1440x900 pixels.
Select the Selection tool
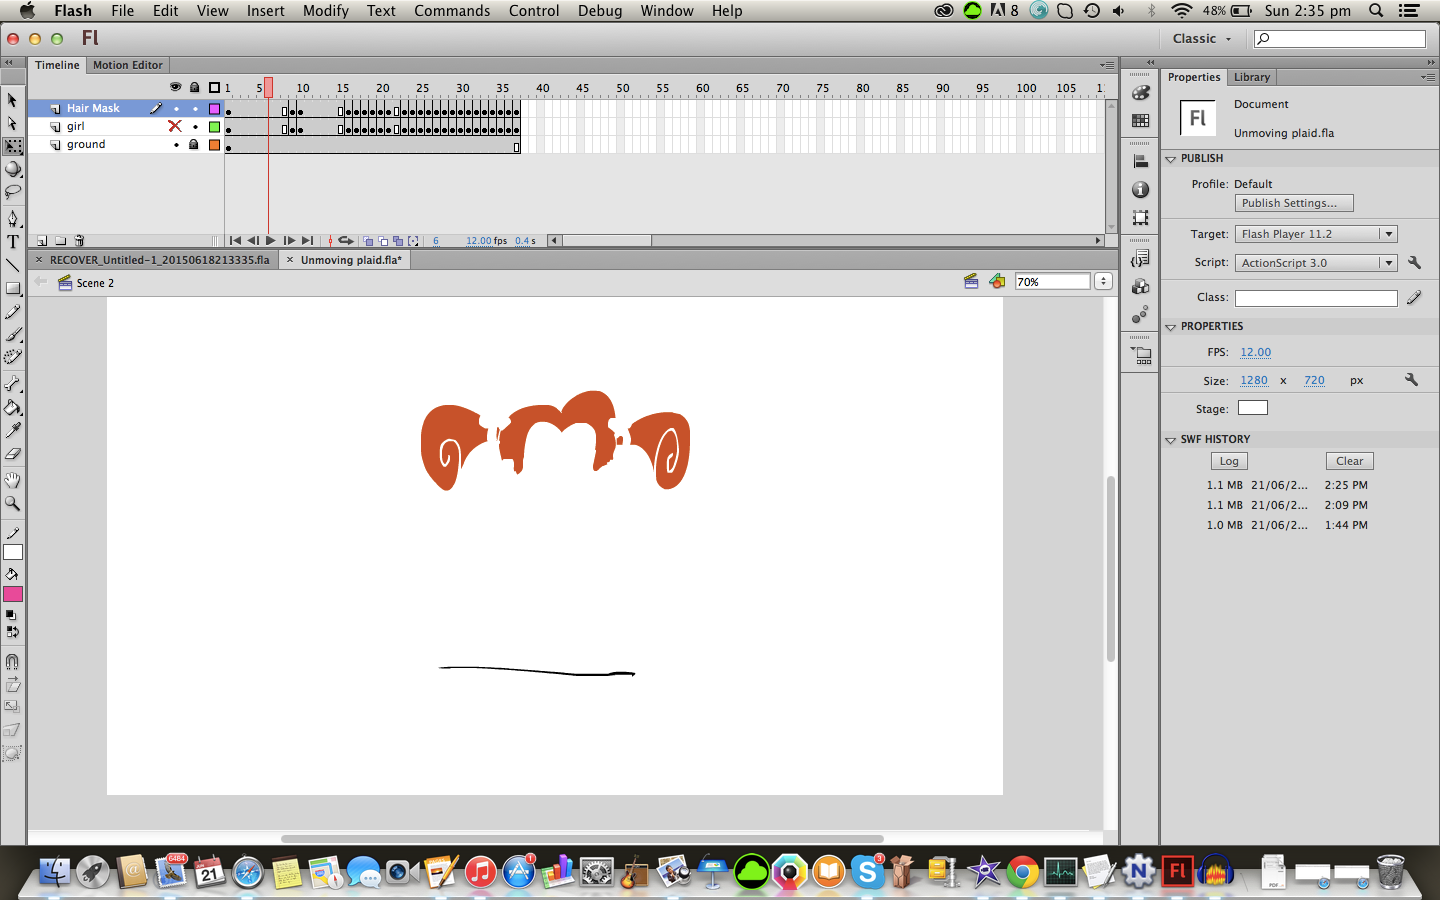tap(13, 100)
